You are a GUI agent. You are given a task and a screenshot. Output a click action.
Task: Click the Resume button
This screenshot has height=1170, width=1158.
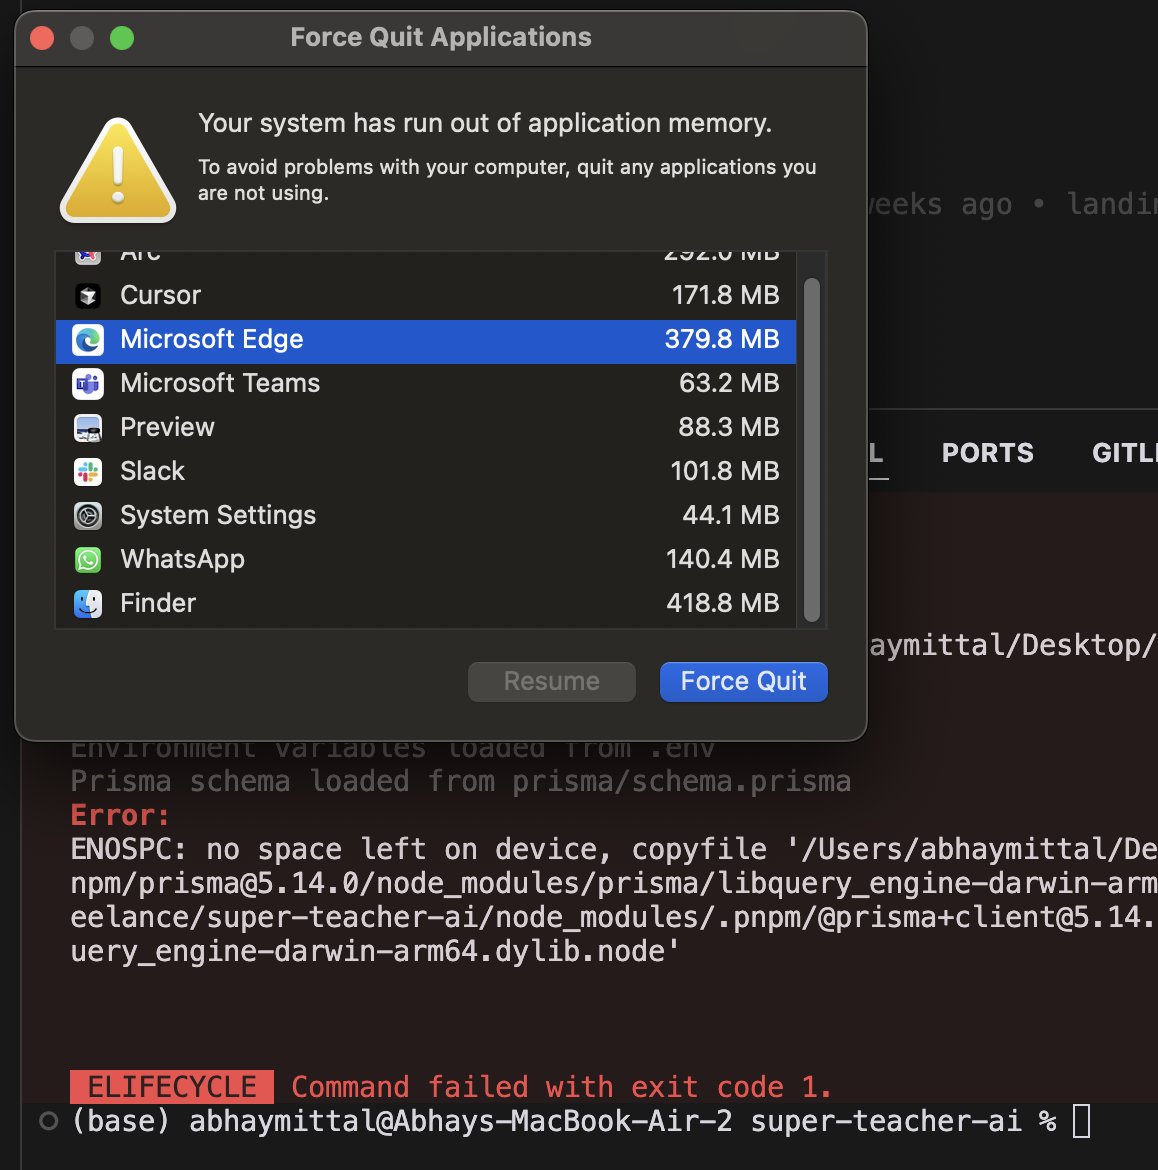tap(551, 682)
